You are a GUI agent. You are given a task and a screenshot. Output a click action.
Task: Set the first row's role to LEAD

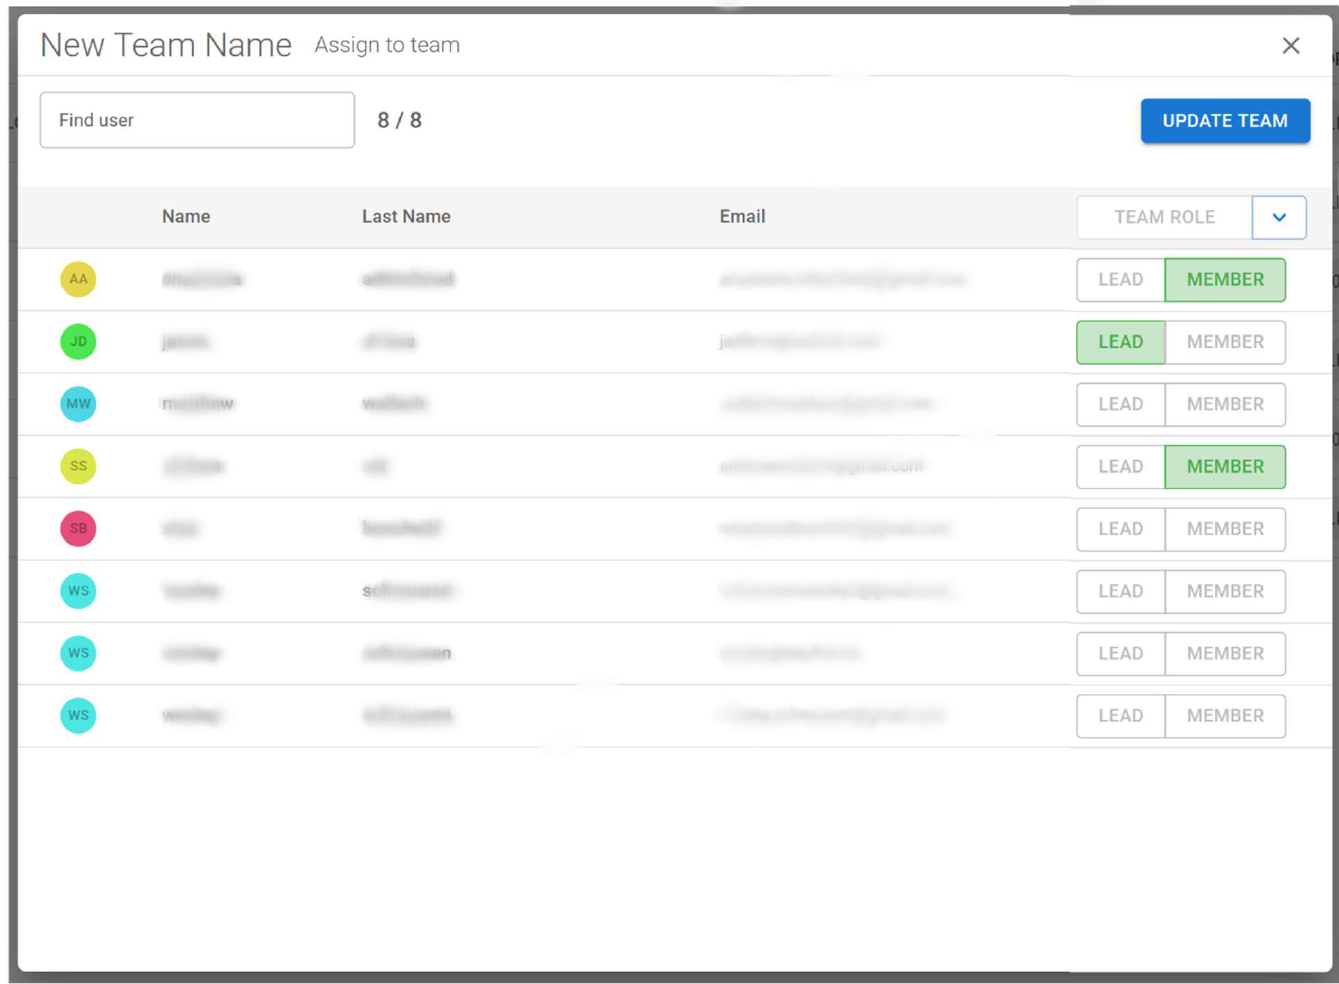(x=1119, y=280)
